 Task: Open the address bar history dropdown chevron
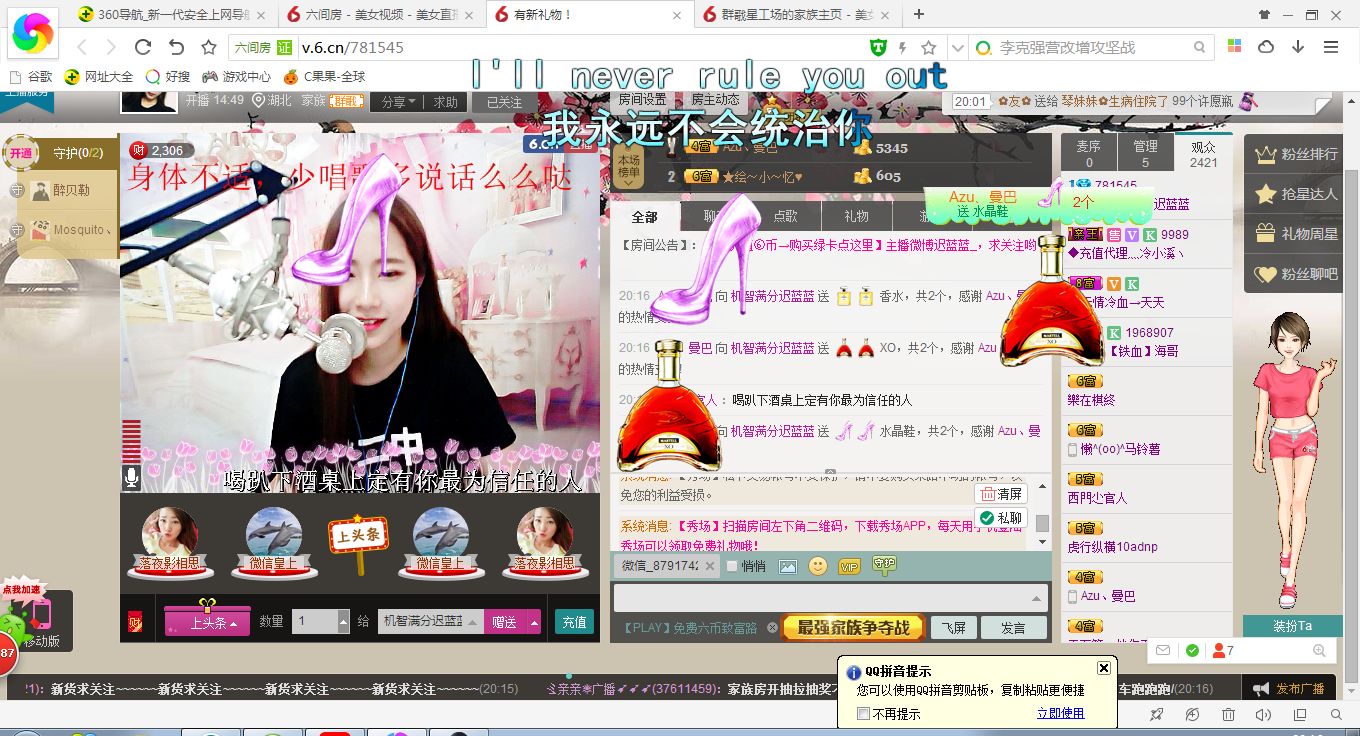tap(956, 47)
